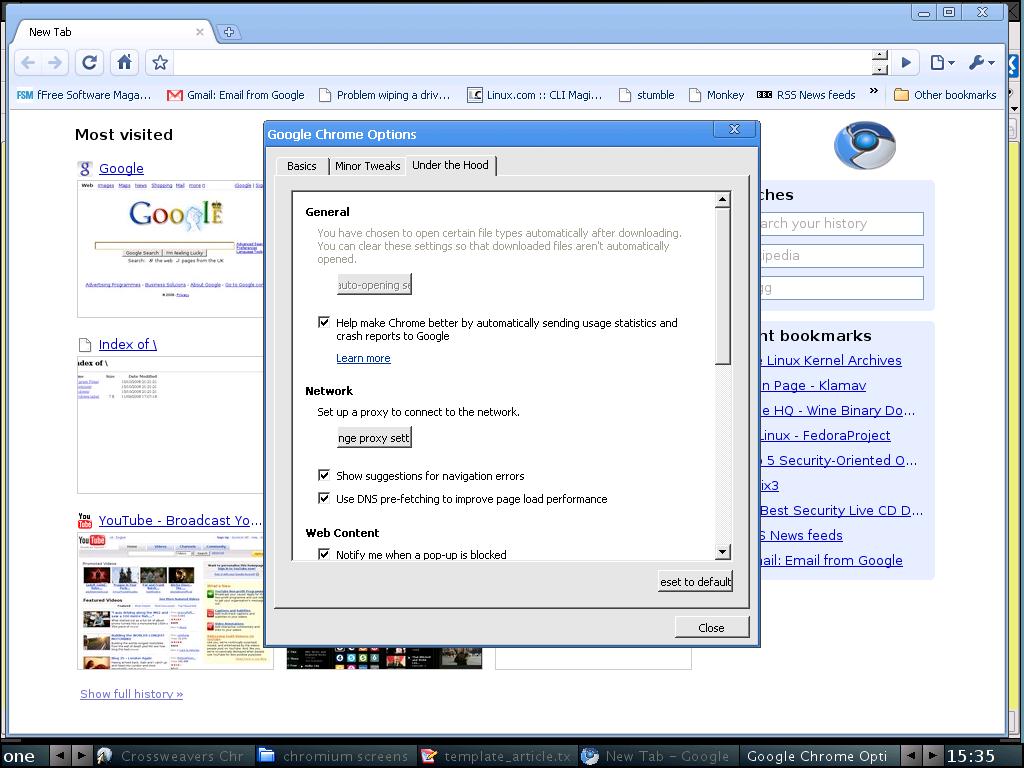Image resolution: width=1024 pixels, height=768 pixels.
Task: Open the Gmail bookmark in the bookmarks bar
Action: point(236,95)
